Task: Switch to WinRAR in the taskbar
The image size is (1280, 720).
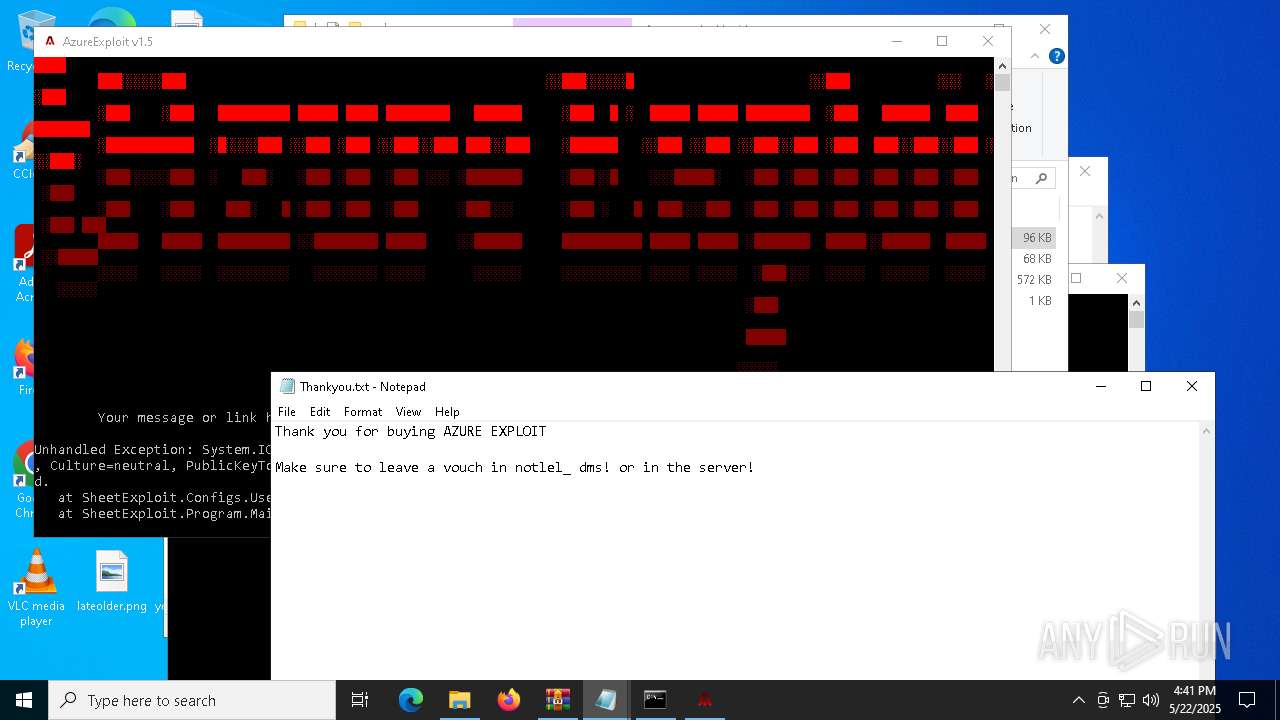Action: tap(557, 700)
